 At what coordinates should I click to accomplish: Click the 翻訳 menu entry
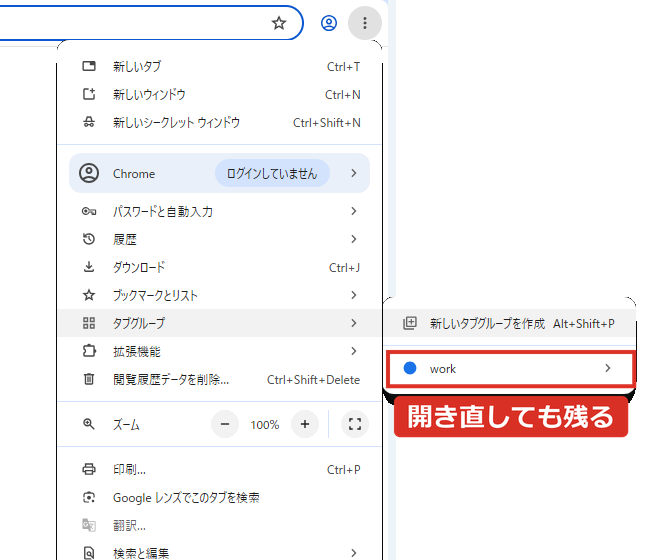point(220,525)
